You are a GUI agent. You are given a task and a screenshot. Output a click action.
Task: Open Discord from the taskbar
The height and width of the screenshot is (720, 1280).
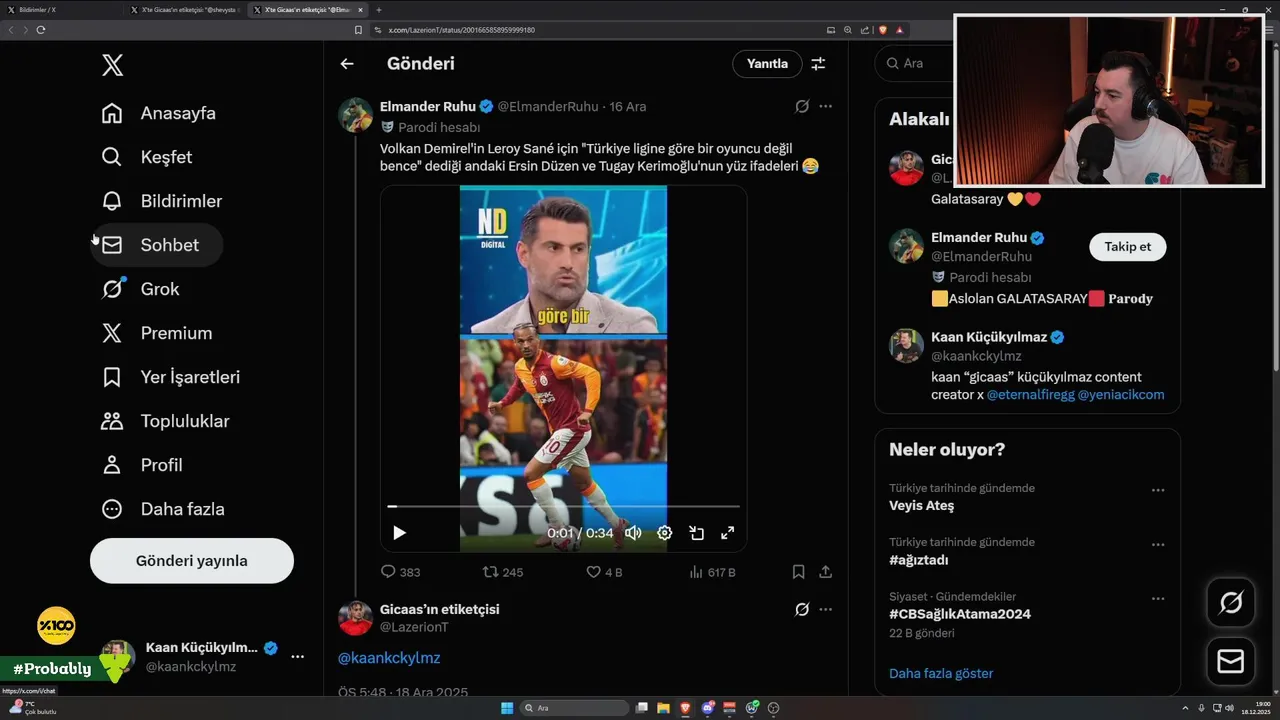coord(708,708)
